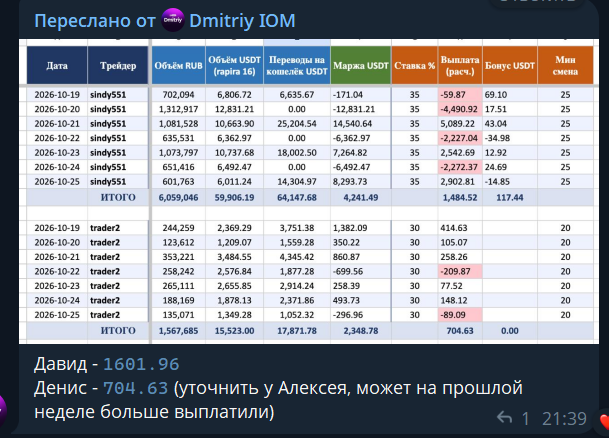Click the 6,059,046 total RUB cell

click(178, 198)
